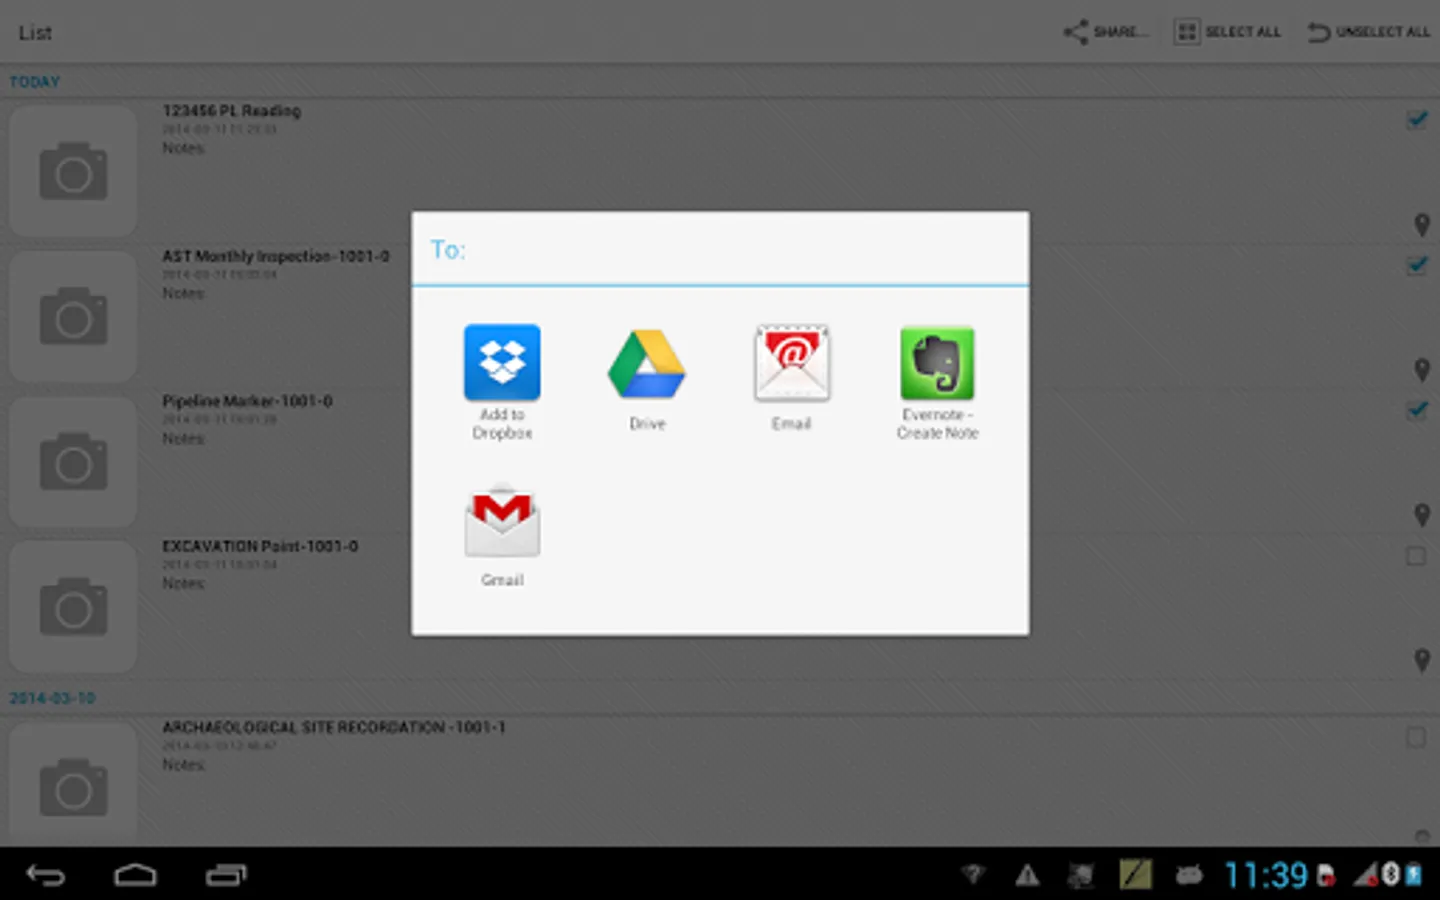Open camera thumbnail for ARCHAEOLOGICAL SITE RECORDATION
The image size is (1440, 900).
click(x=73, y=783)
